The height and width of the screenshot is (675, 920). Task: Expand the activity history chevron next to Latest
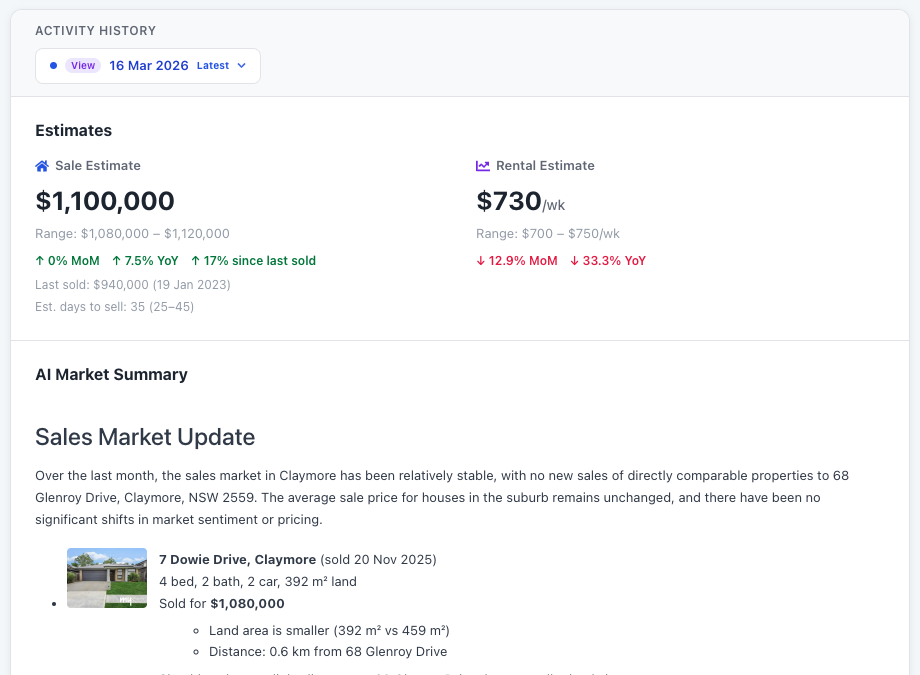click(241, 66)
